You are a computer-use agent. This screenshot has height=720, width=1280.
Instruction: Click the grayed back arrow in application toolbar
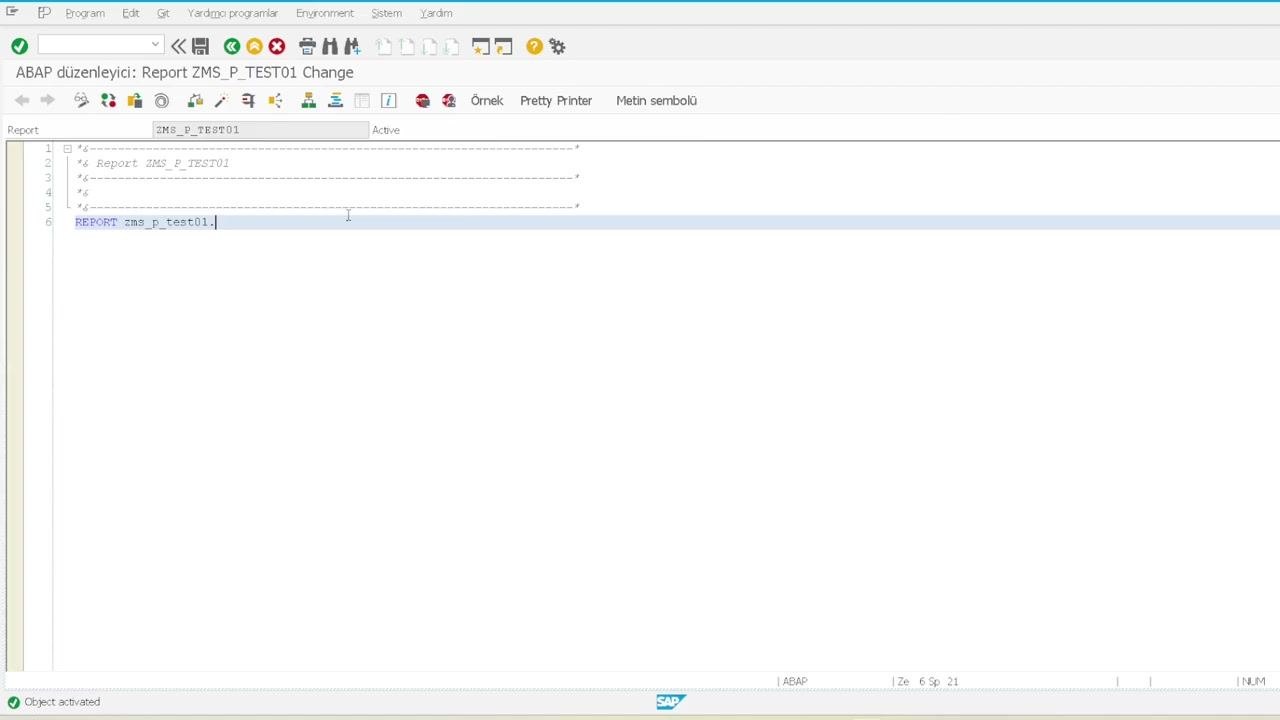[22, 100]
